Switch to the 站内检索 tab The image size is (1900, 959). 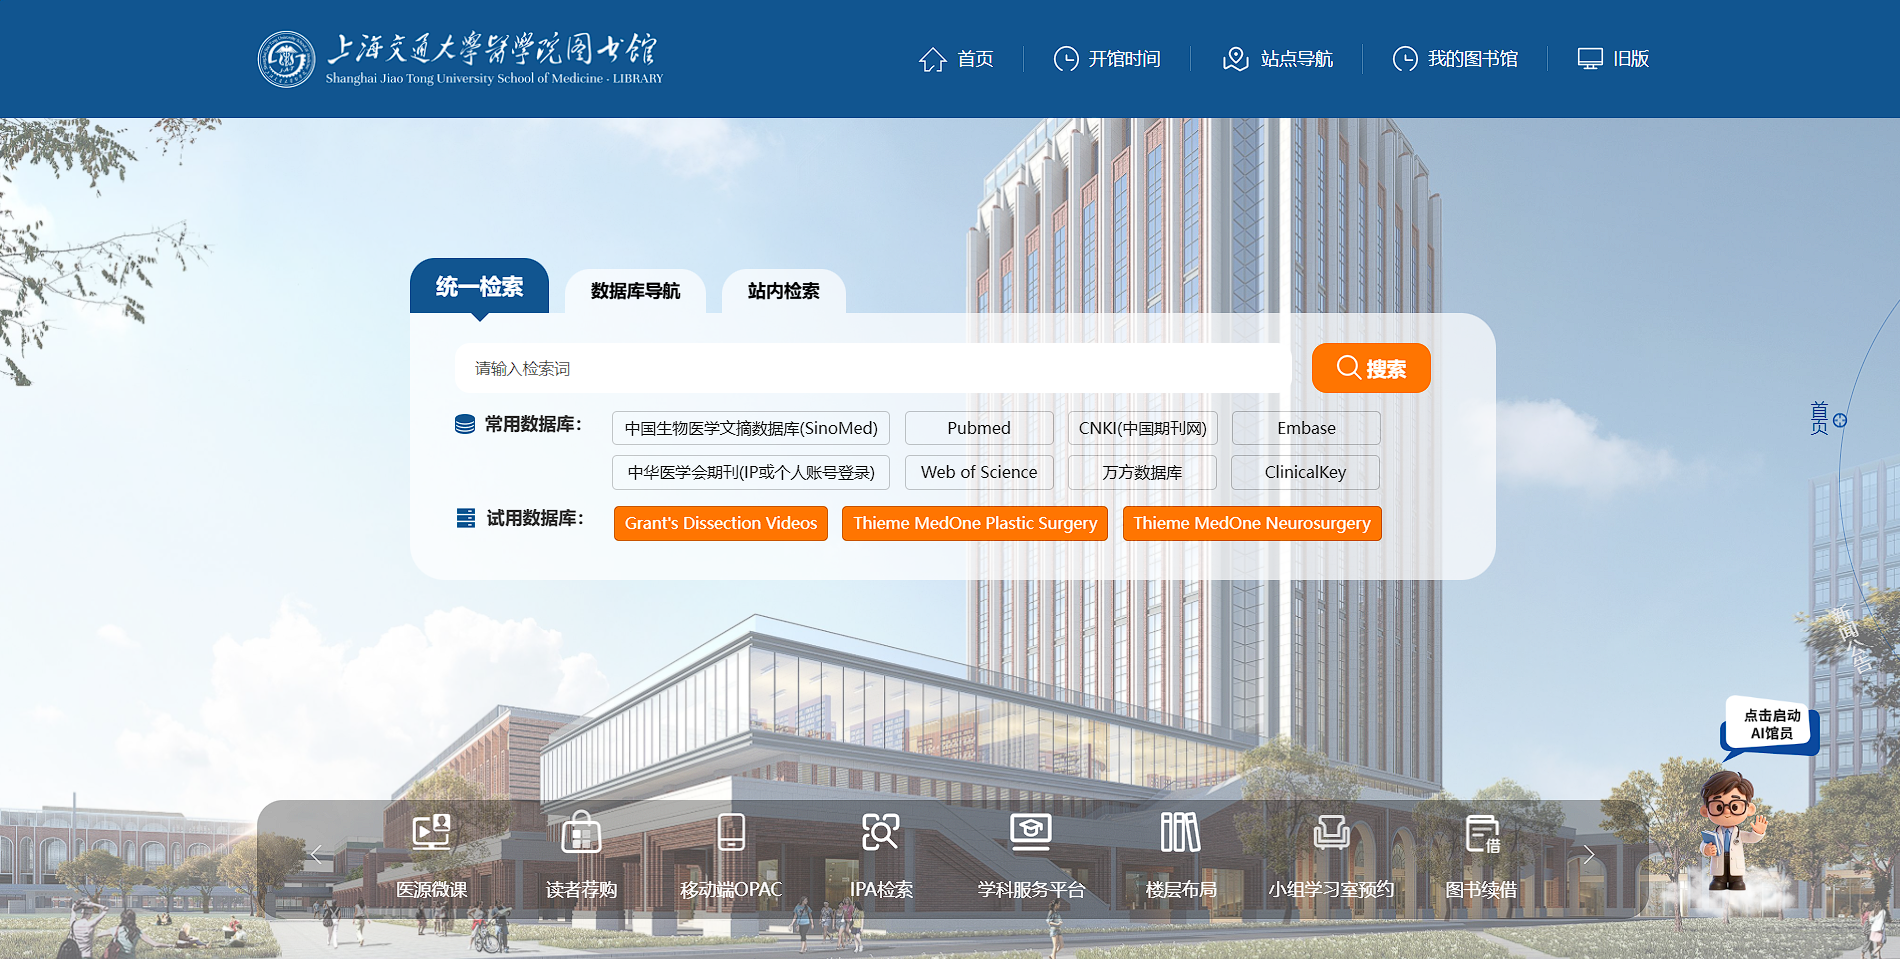pos(783,291)
